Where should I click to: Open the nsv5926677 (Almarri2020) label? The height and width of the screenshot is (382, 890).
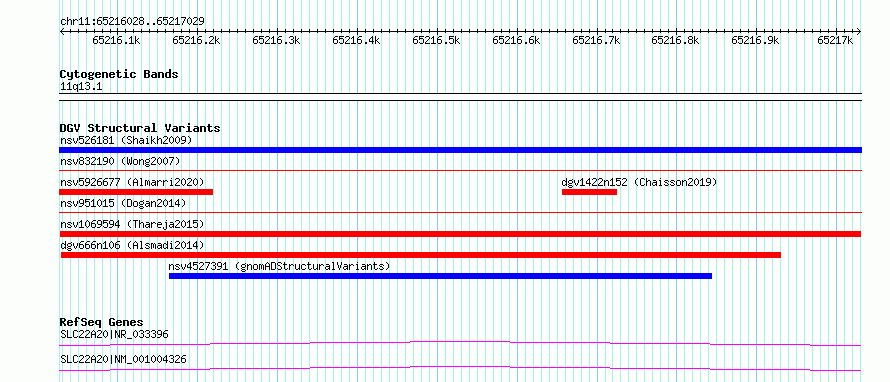tap(132, 182)
